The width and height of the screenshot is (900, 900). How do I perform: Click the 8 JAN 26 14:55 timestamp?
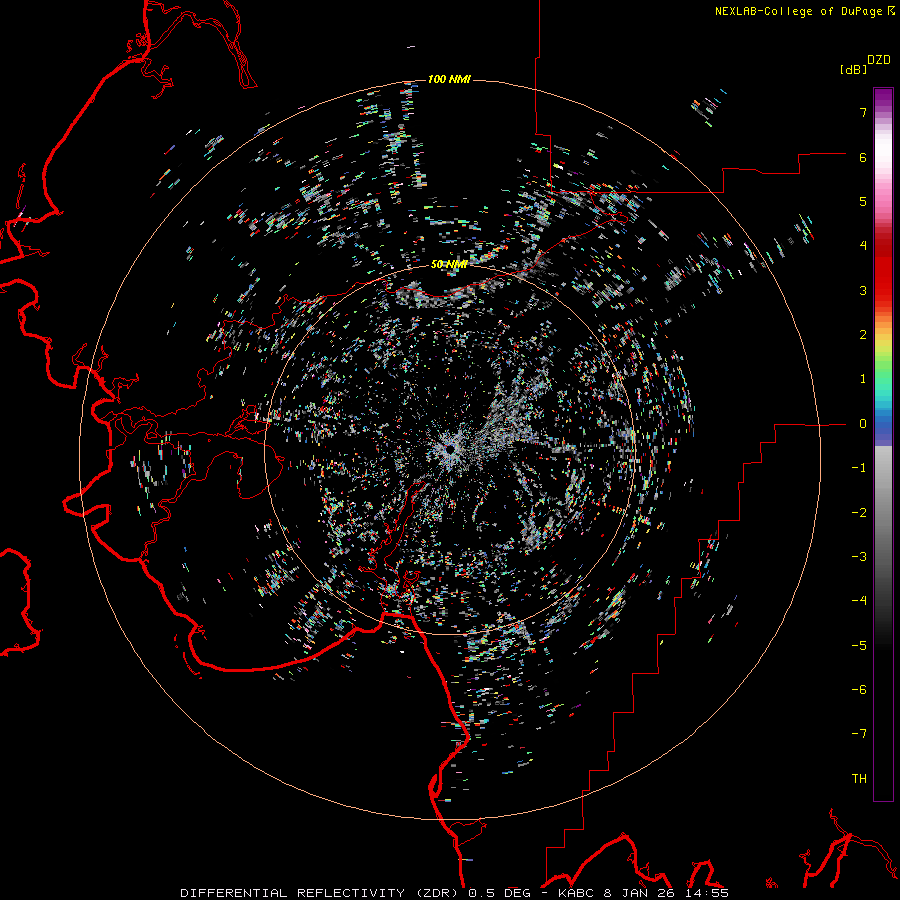tap(666, 893)
